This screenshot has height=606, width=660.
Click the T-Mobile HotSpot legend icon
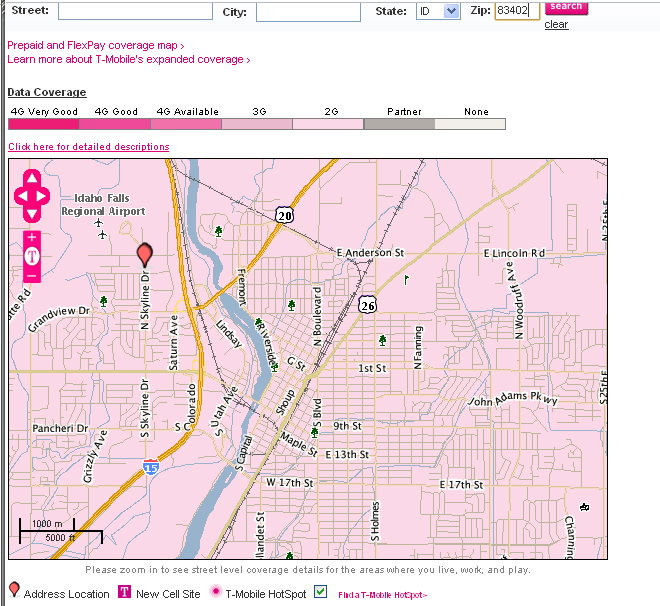click(x=216, y=591)
